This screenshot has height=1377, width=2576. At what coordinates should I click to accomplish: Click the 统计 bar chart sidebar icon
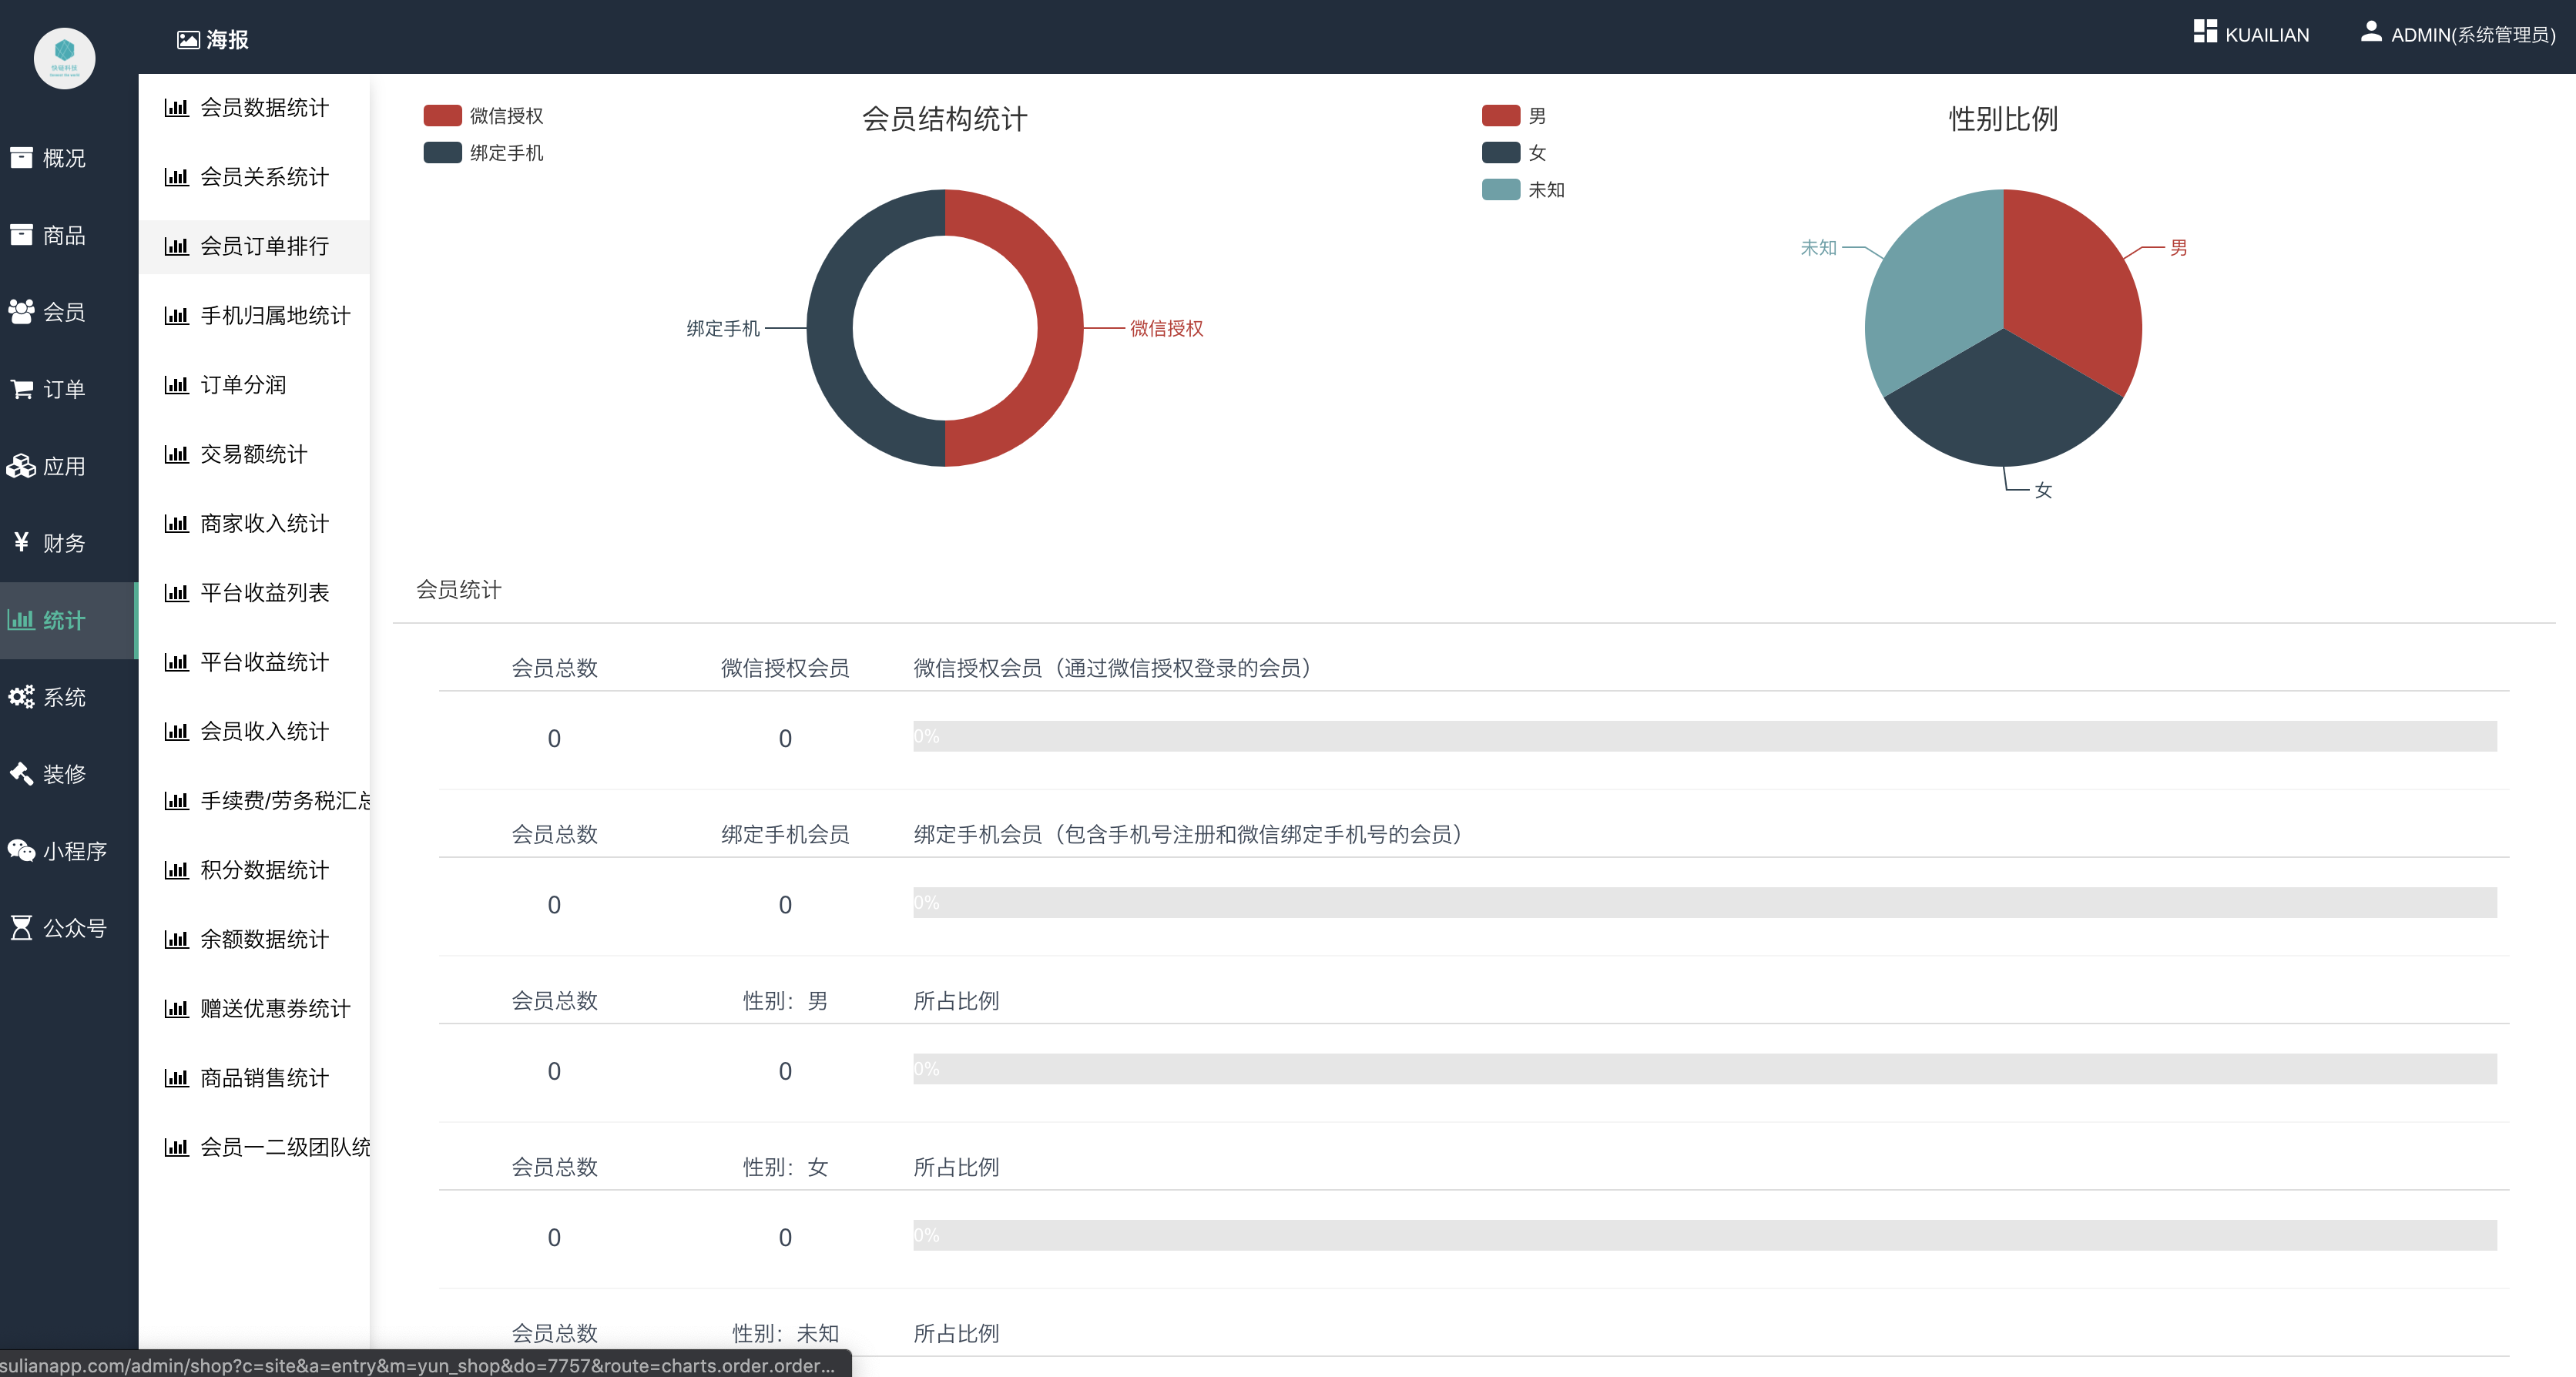click(x=21, y=620)
